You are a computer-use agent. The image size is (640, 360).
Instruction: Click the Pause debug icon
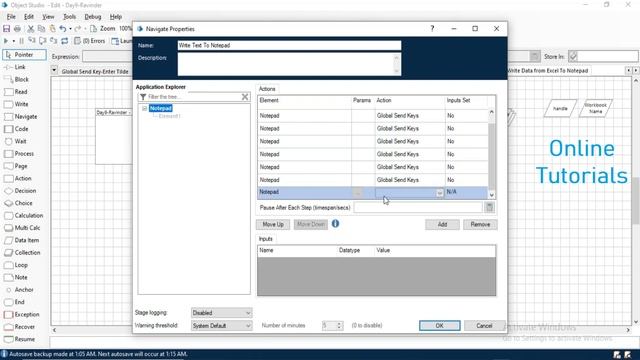22,41
